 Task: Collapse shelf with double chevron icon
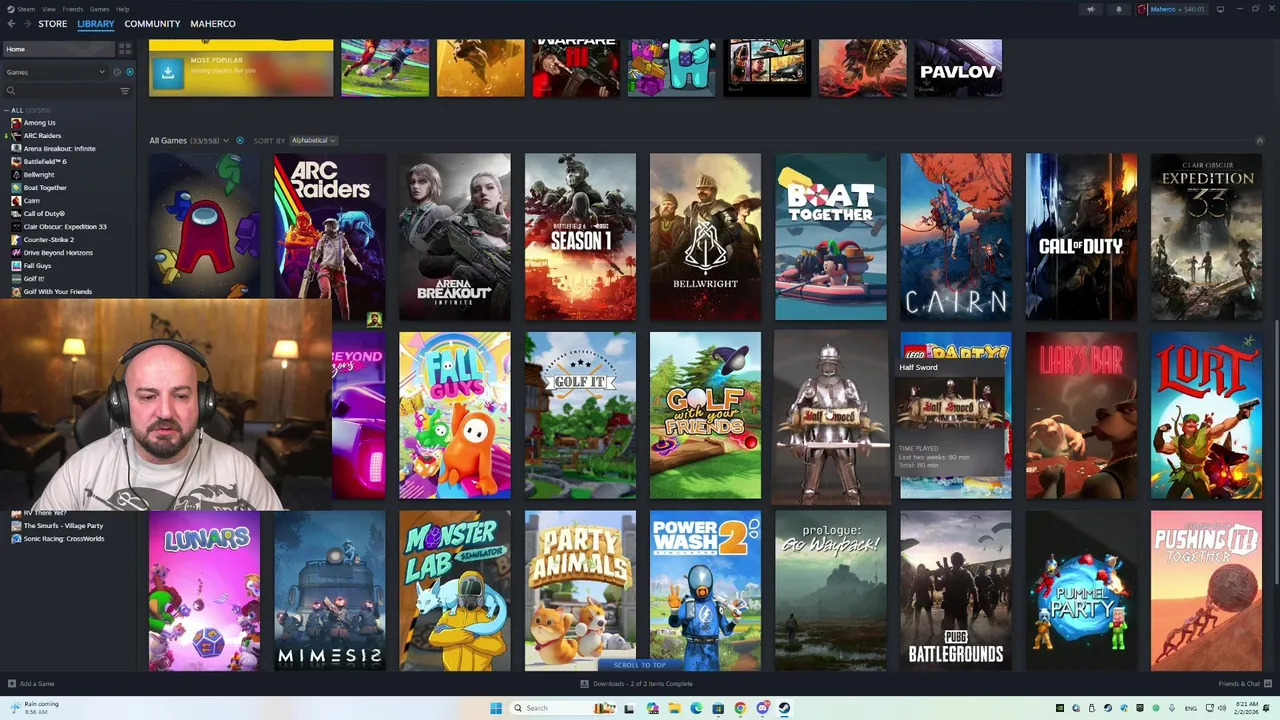point(1259,141)
